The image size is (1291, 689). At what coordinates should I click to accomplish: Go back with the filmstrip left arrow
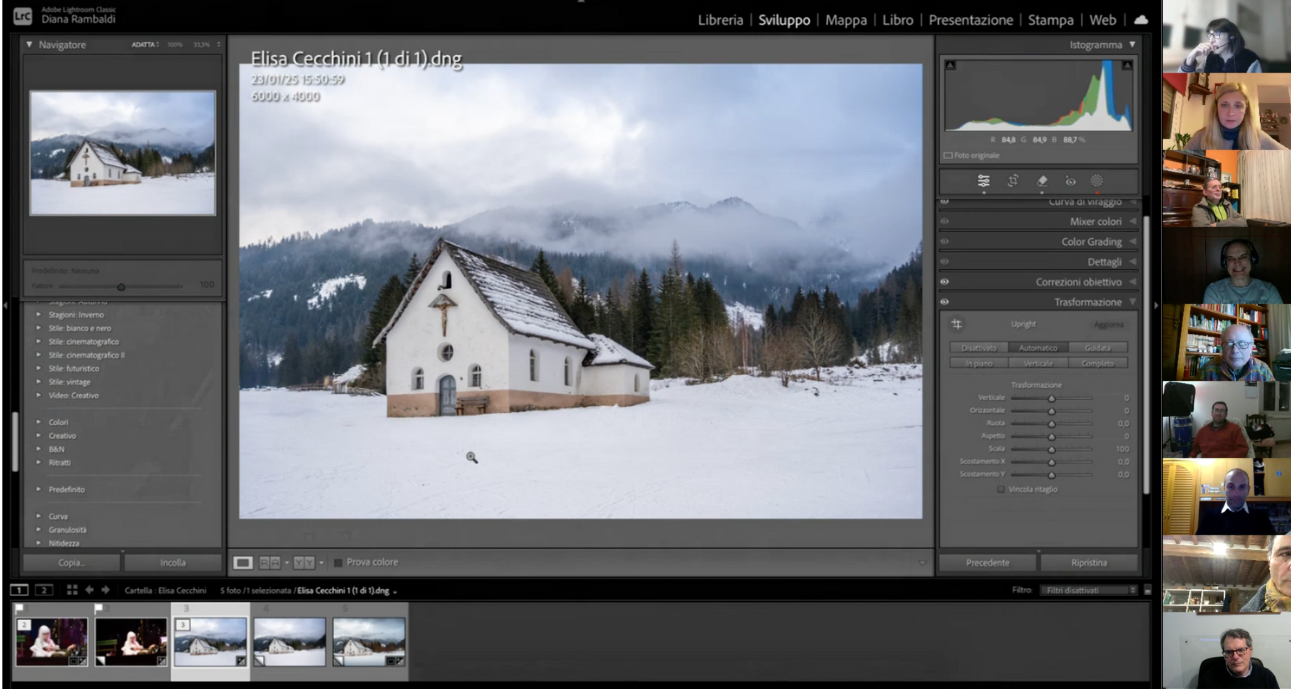(x=90, y=590)
